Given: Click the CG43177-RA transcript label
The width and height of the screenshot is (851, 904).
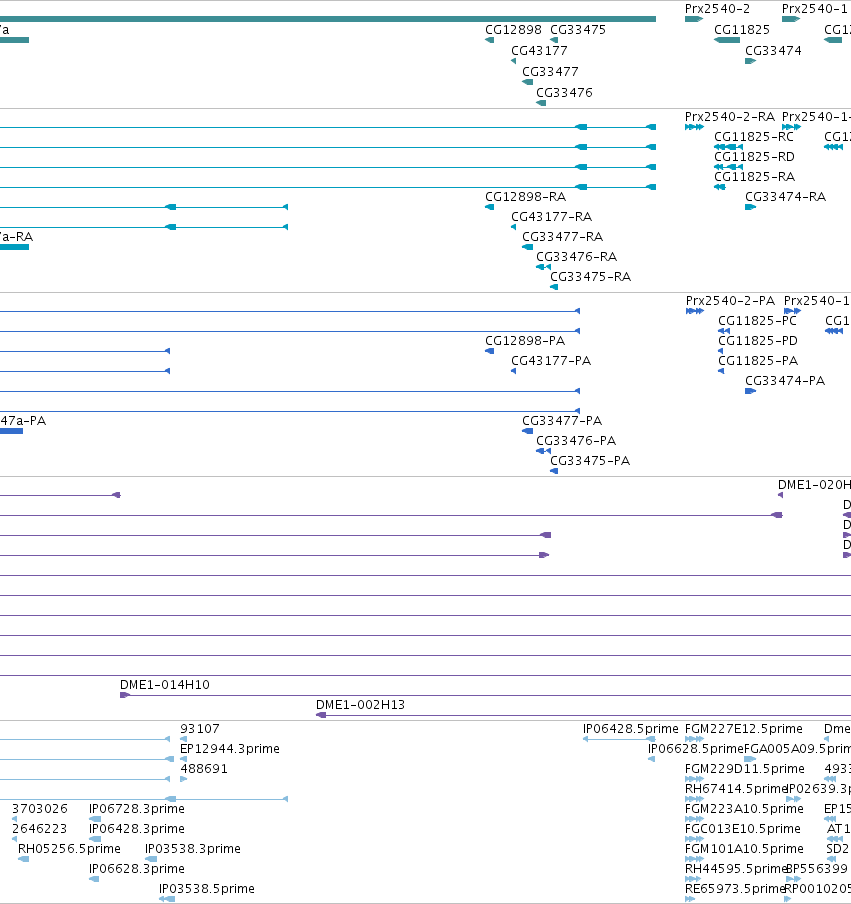Looking at the screenshot, I should (551, 217).
